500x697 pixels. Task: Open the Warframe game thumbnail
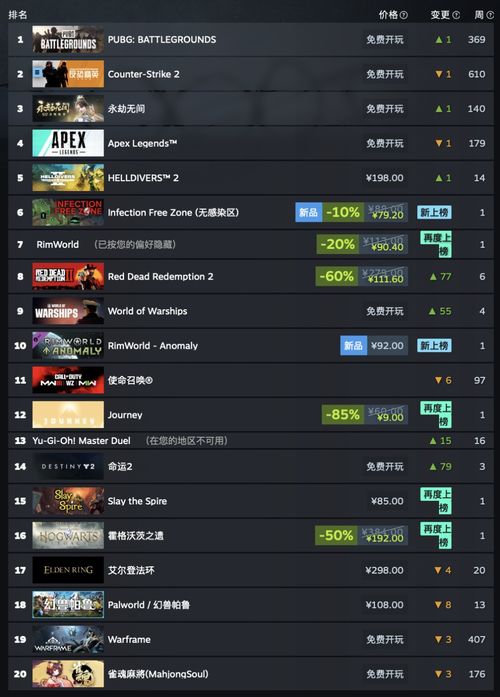tap(68, 639)
